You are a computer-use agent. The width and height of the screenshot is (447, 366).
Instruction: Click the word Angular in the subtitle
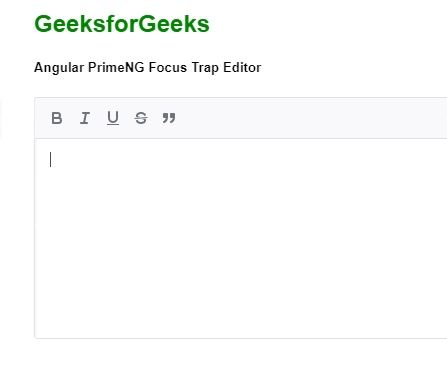point(59,68)
